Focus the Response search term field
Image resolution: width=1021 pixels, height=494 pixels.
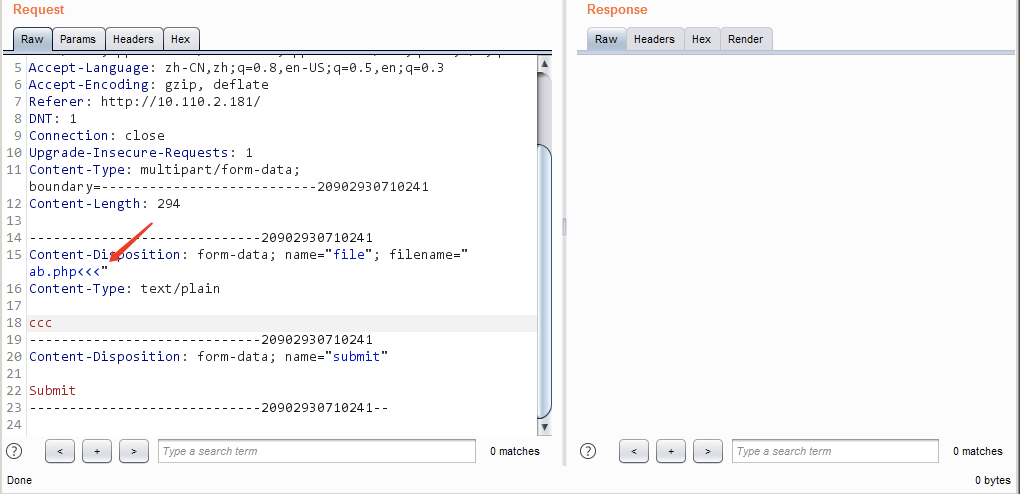(835, 451)
